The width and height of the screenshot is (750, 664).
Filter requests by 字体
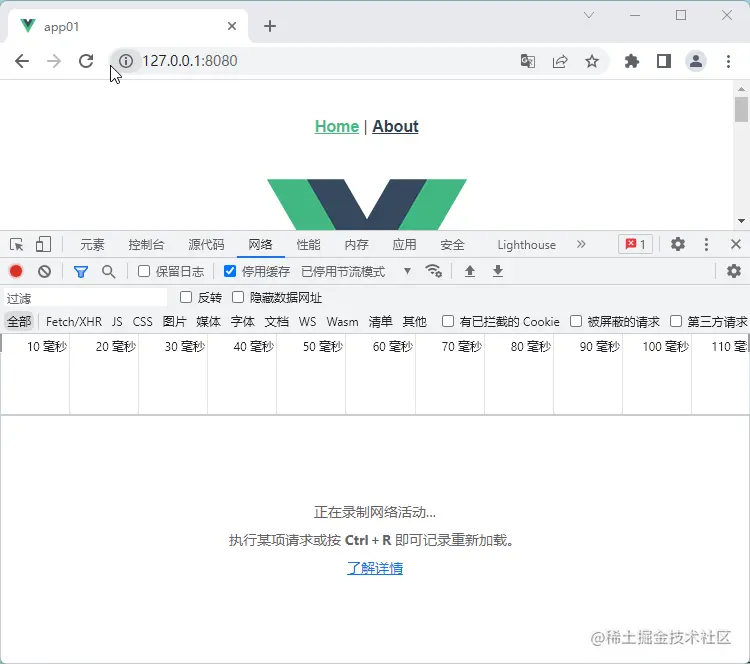(243, 321)
